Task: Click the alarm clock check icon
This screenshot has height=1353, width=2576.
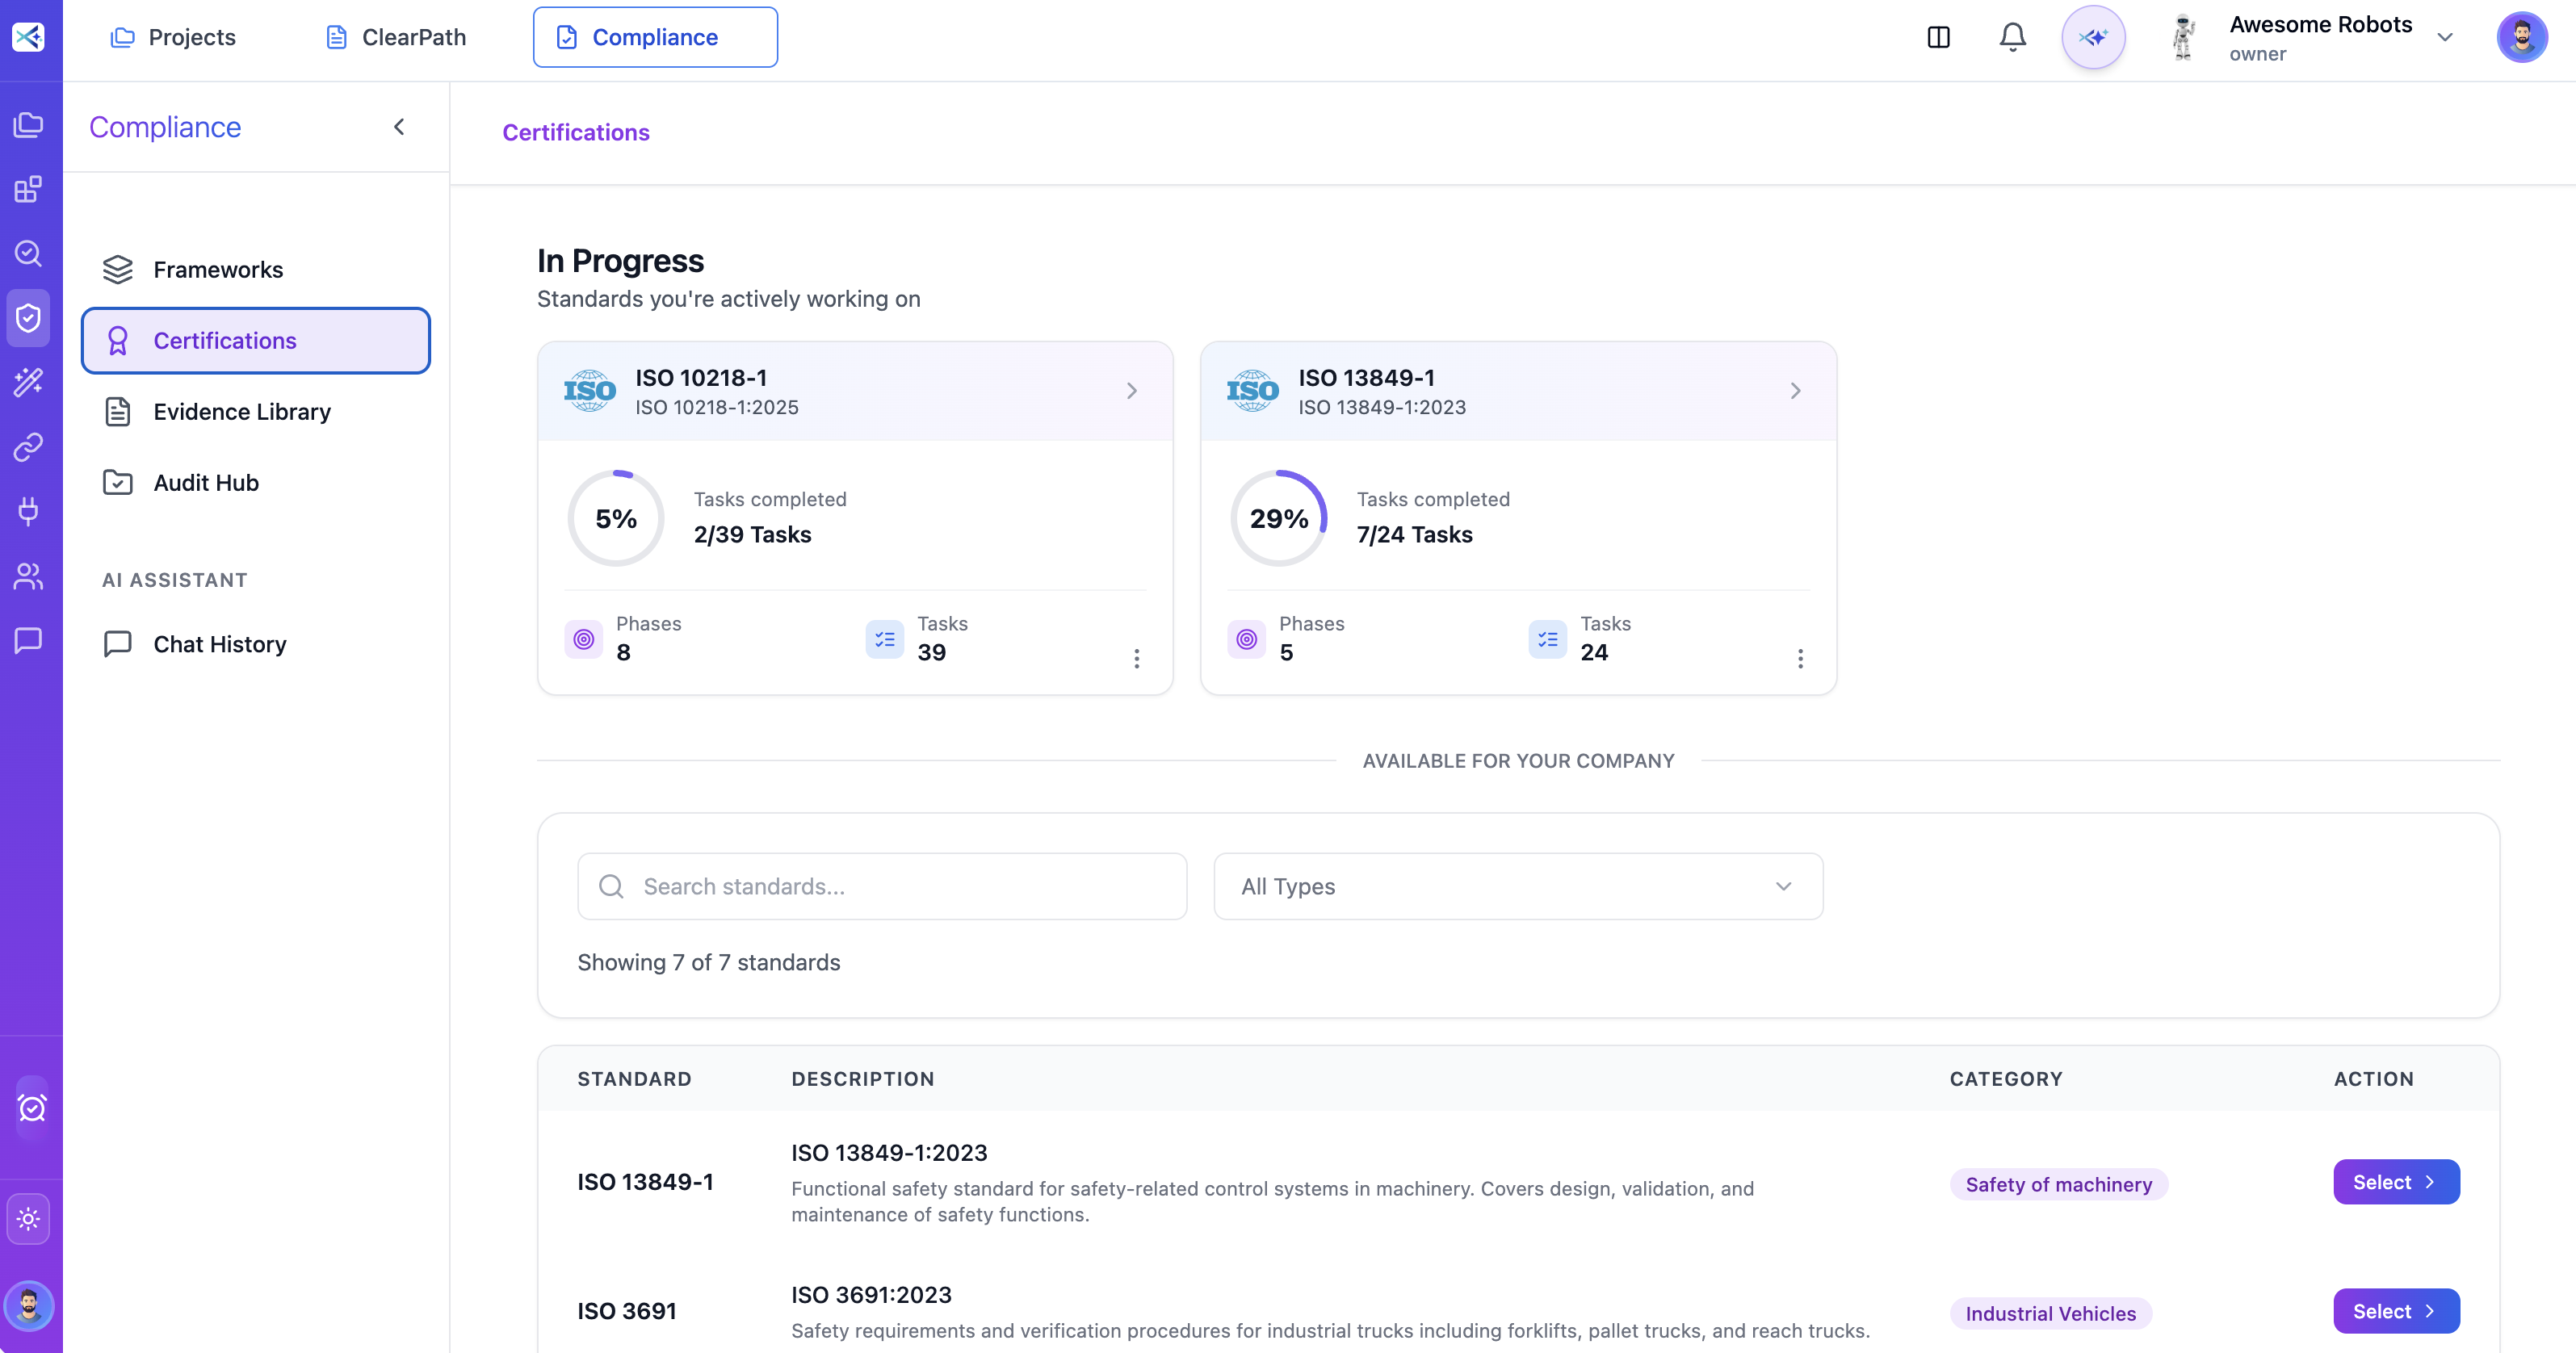Action: 31,1108
